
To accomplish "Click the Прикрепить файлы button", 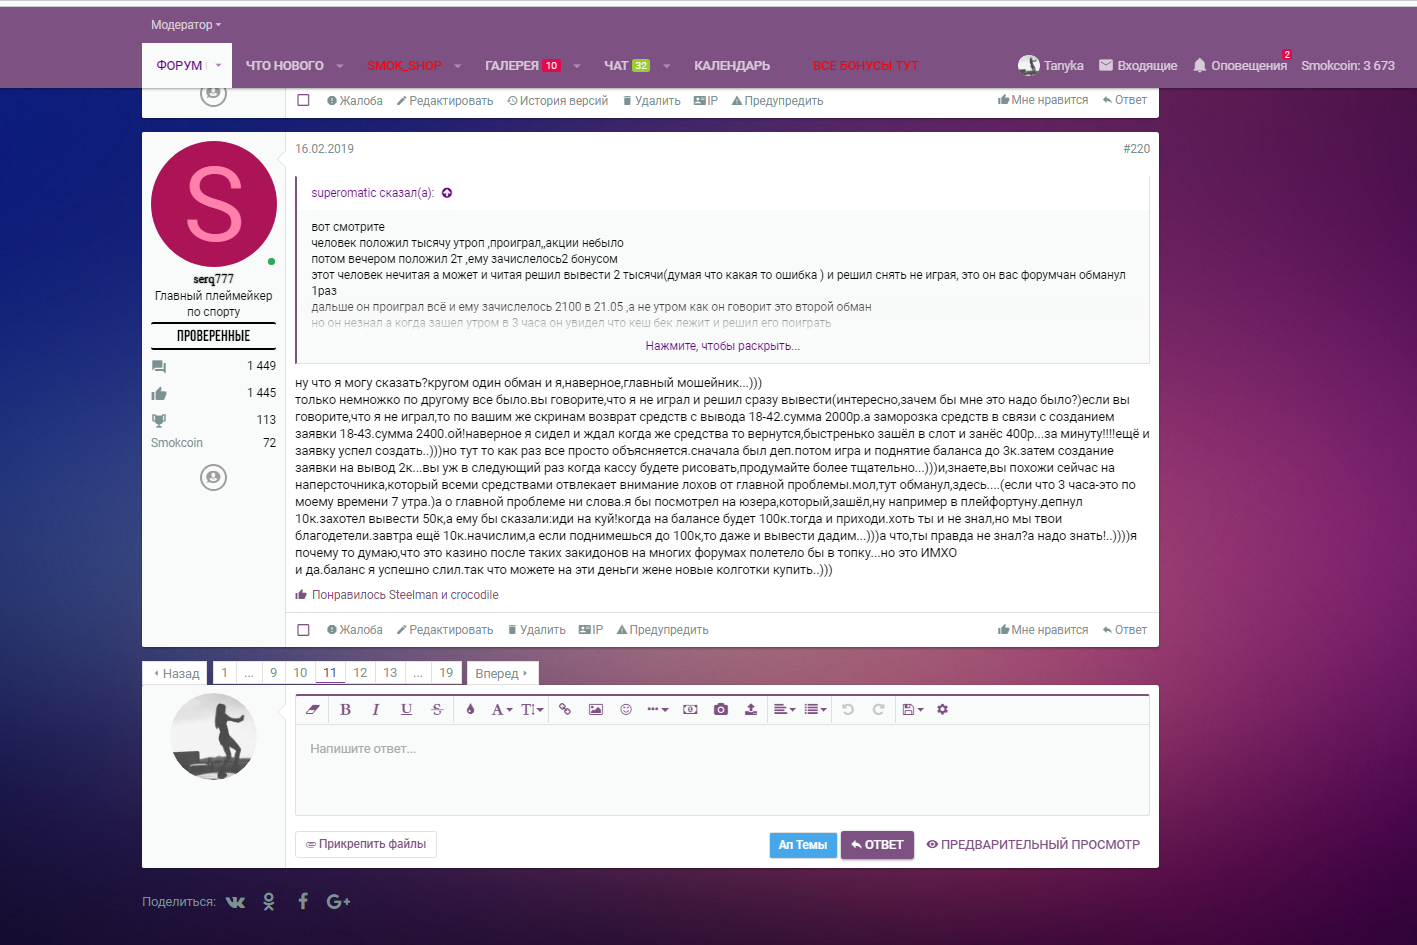I will tap(366, 844).
